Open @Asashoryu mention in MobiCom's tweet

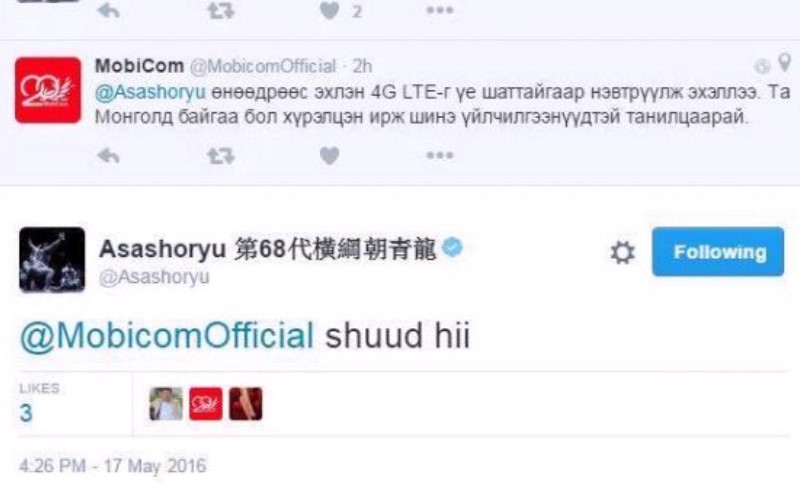(150, 92)
